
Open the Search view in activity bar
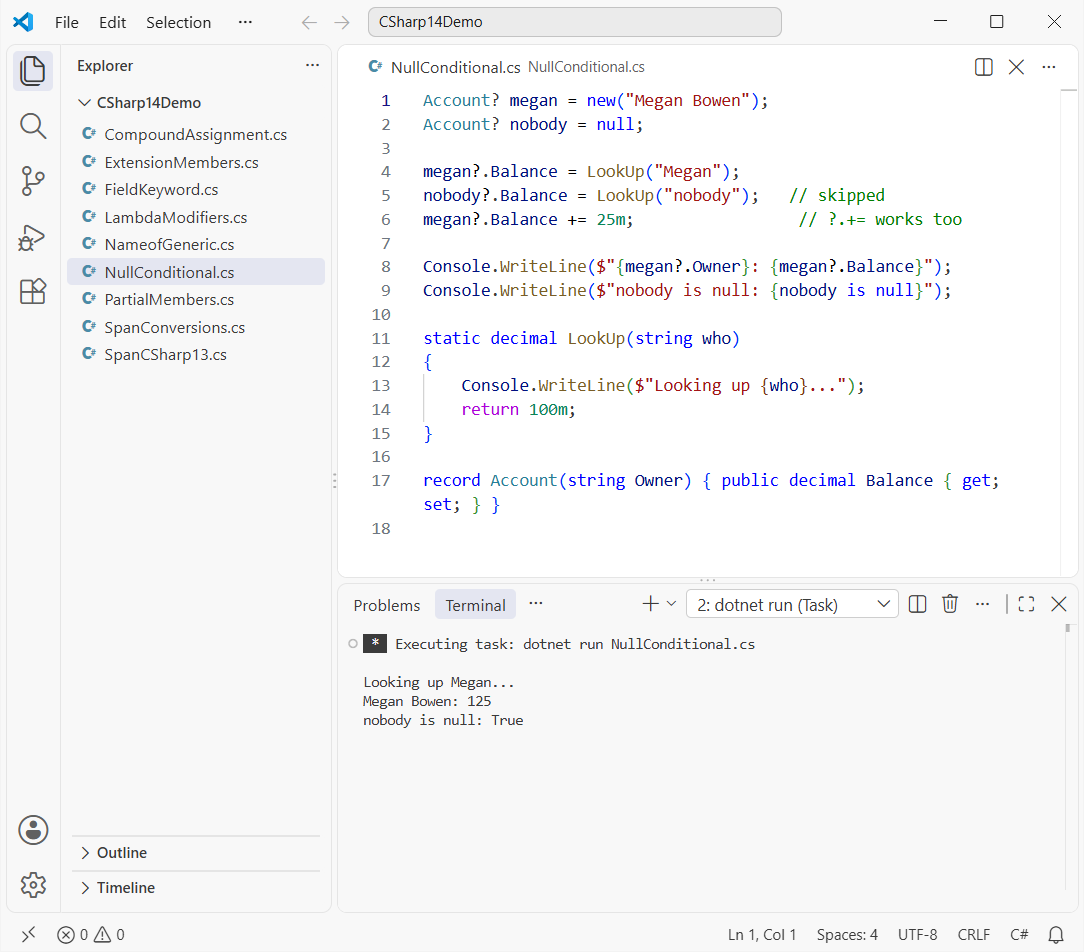[32, 127]
